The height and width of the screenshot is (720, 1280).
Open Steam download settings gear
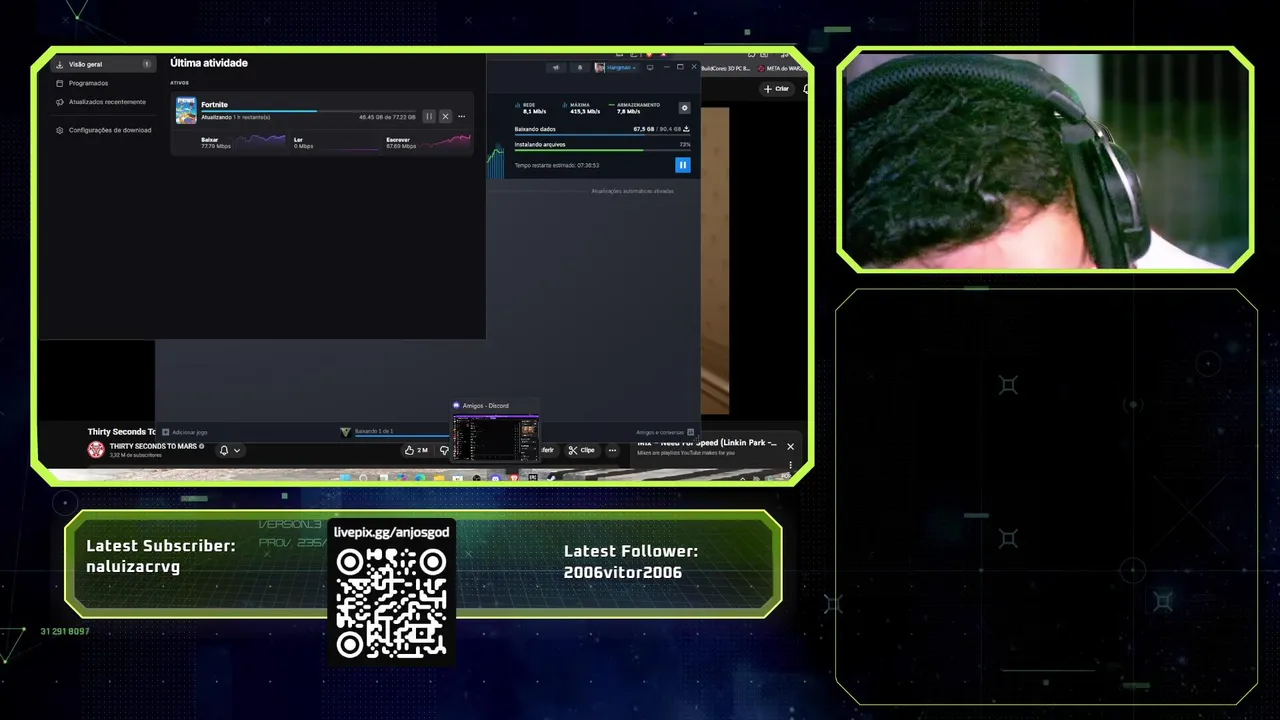point(684,107)
